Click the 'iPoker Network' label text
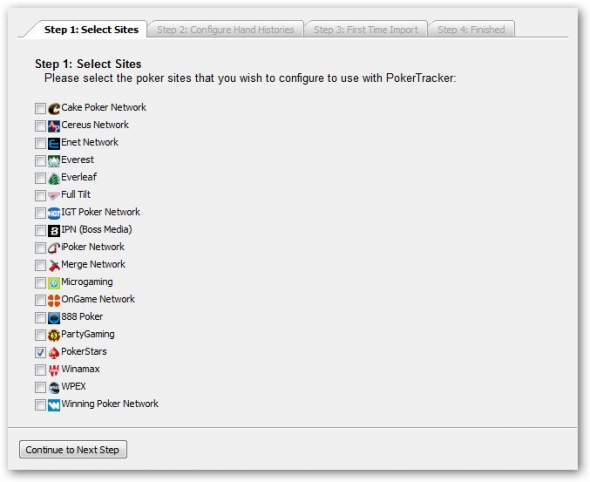 click(x=93, y=247)
